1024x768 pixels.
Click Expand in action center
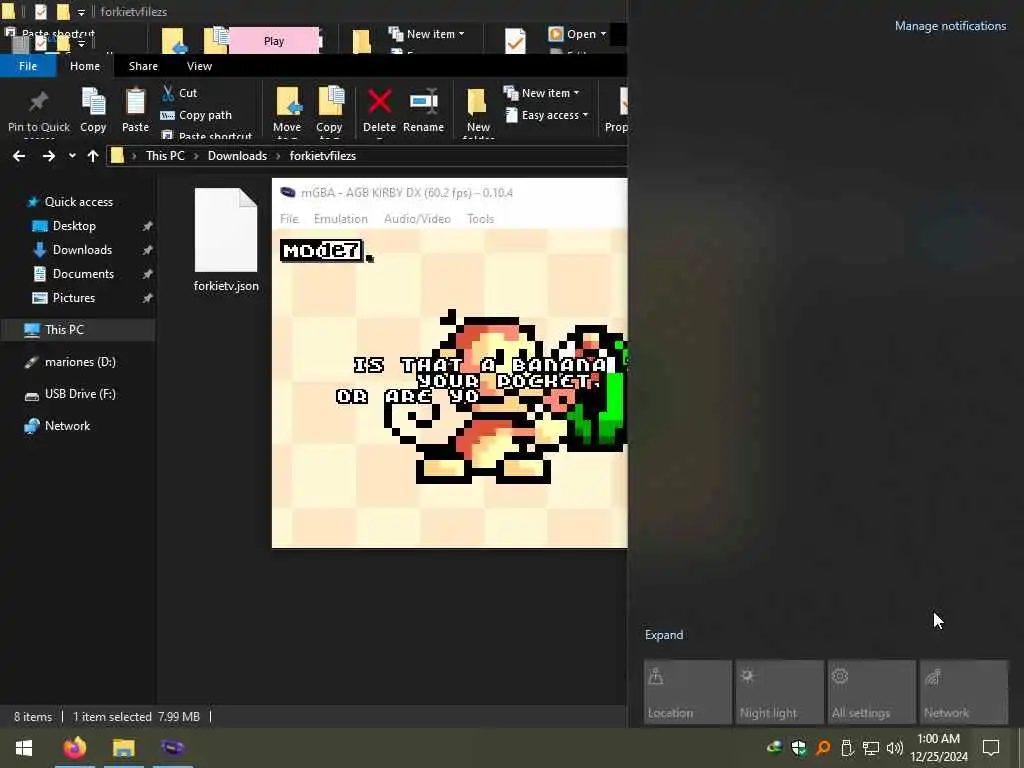pos(664,635)
